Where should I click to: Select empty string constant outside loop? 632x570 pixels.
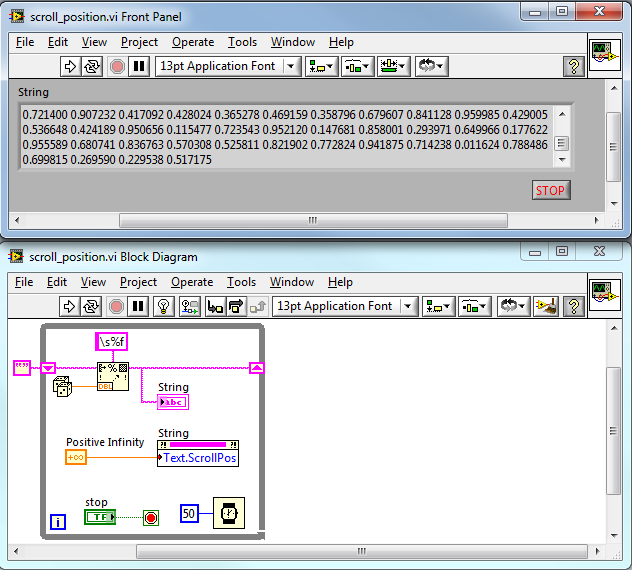coord(22,368)
